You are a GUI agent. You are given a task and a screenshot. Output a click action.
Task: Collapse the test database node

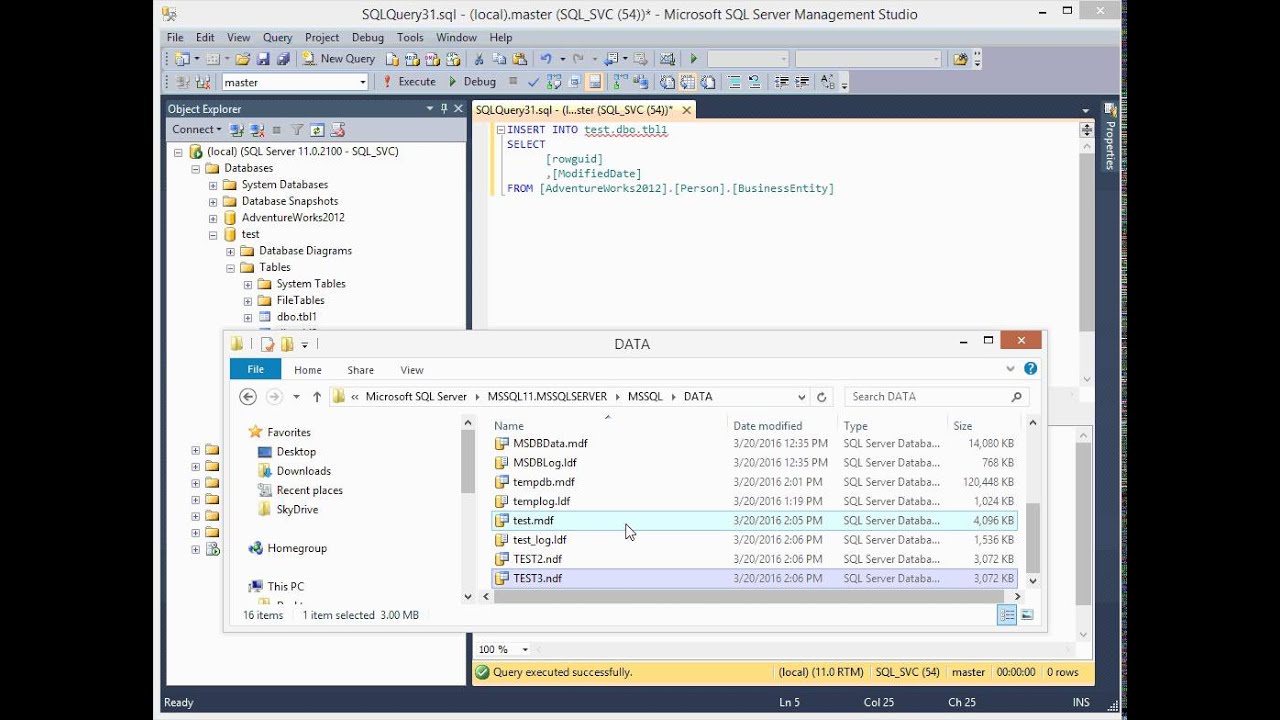(213, 235)
